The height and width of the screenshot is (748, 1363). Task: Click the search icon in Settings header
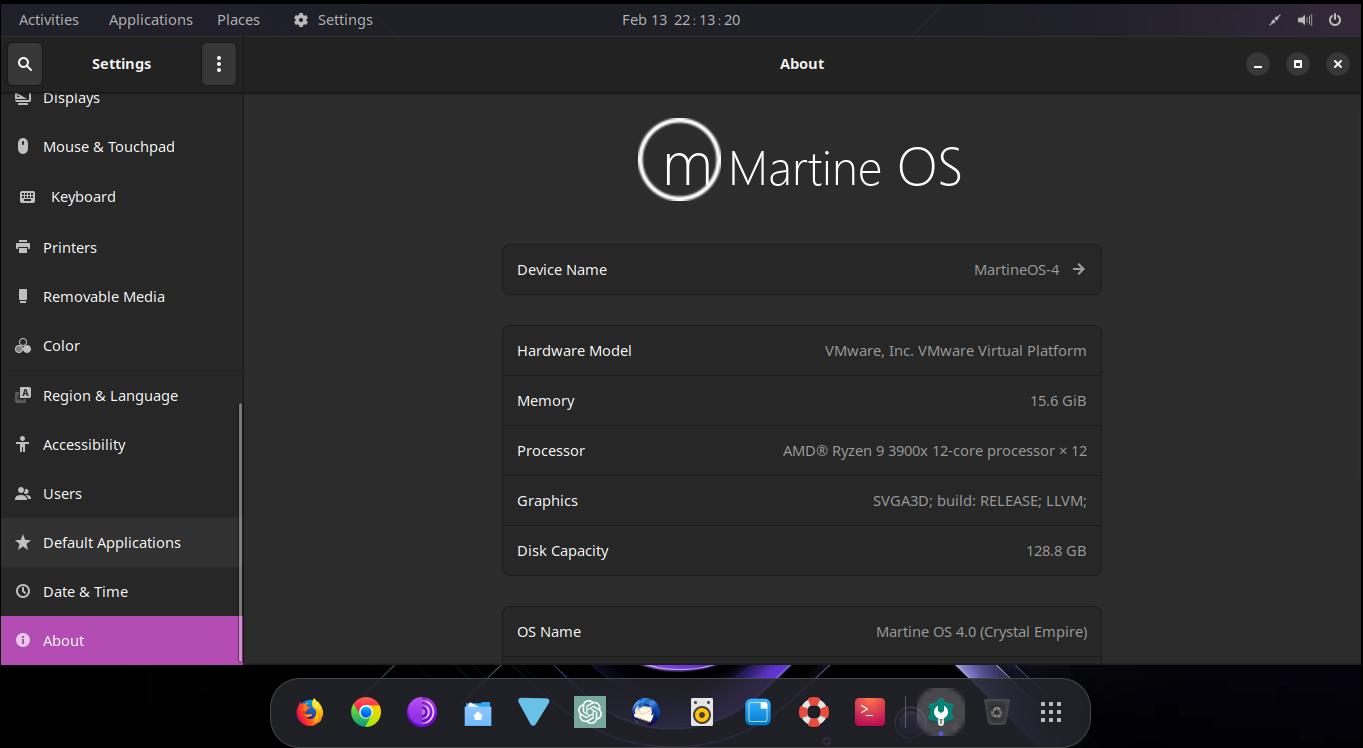(25, 64)
